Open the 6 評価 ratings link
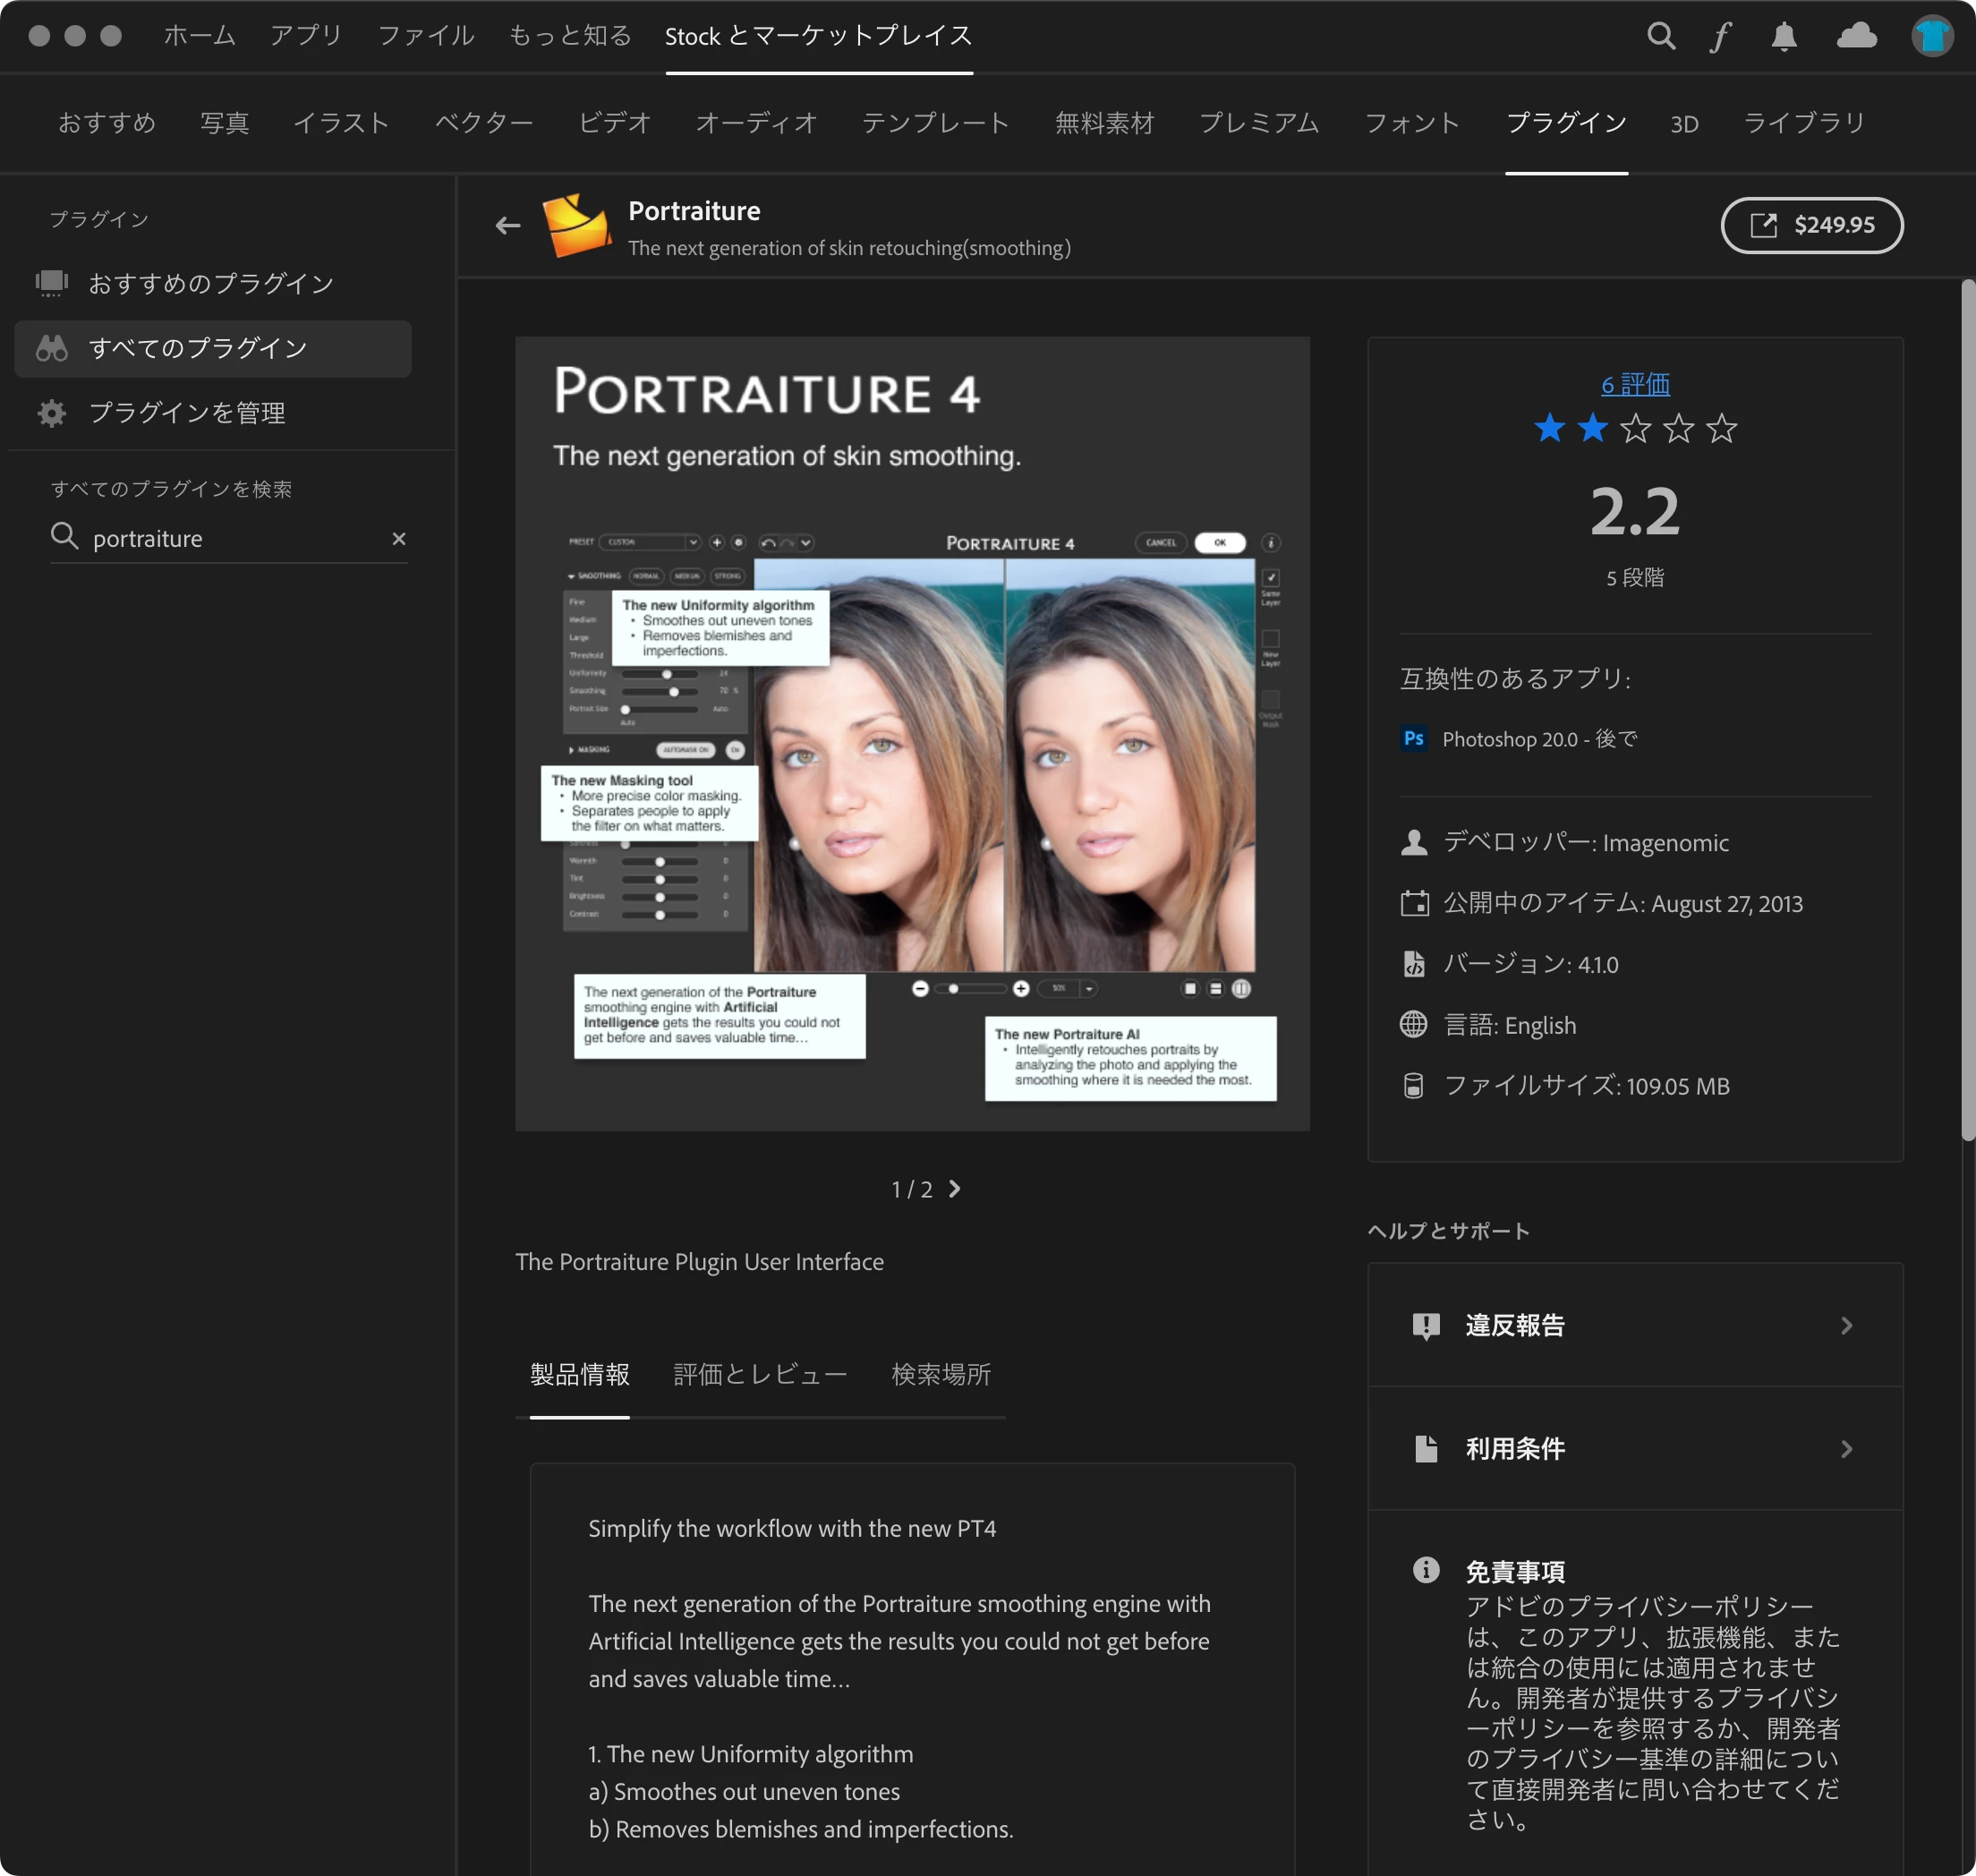 click(x=1635, y=384)
